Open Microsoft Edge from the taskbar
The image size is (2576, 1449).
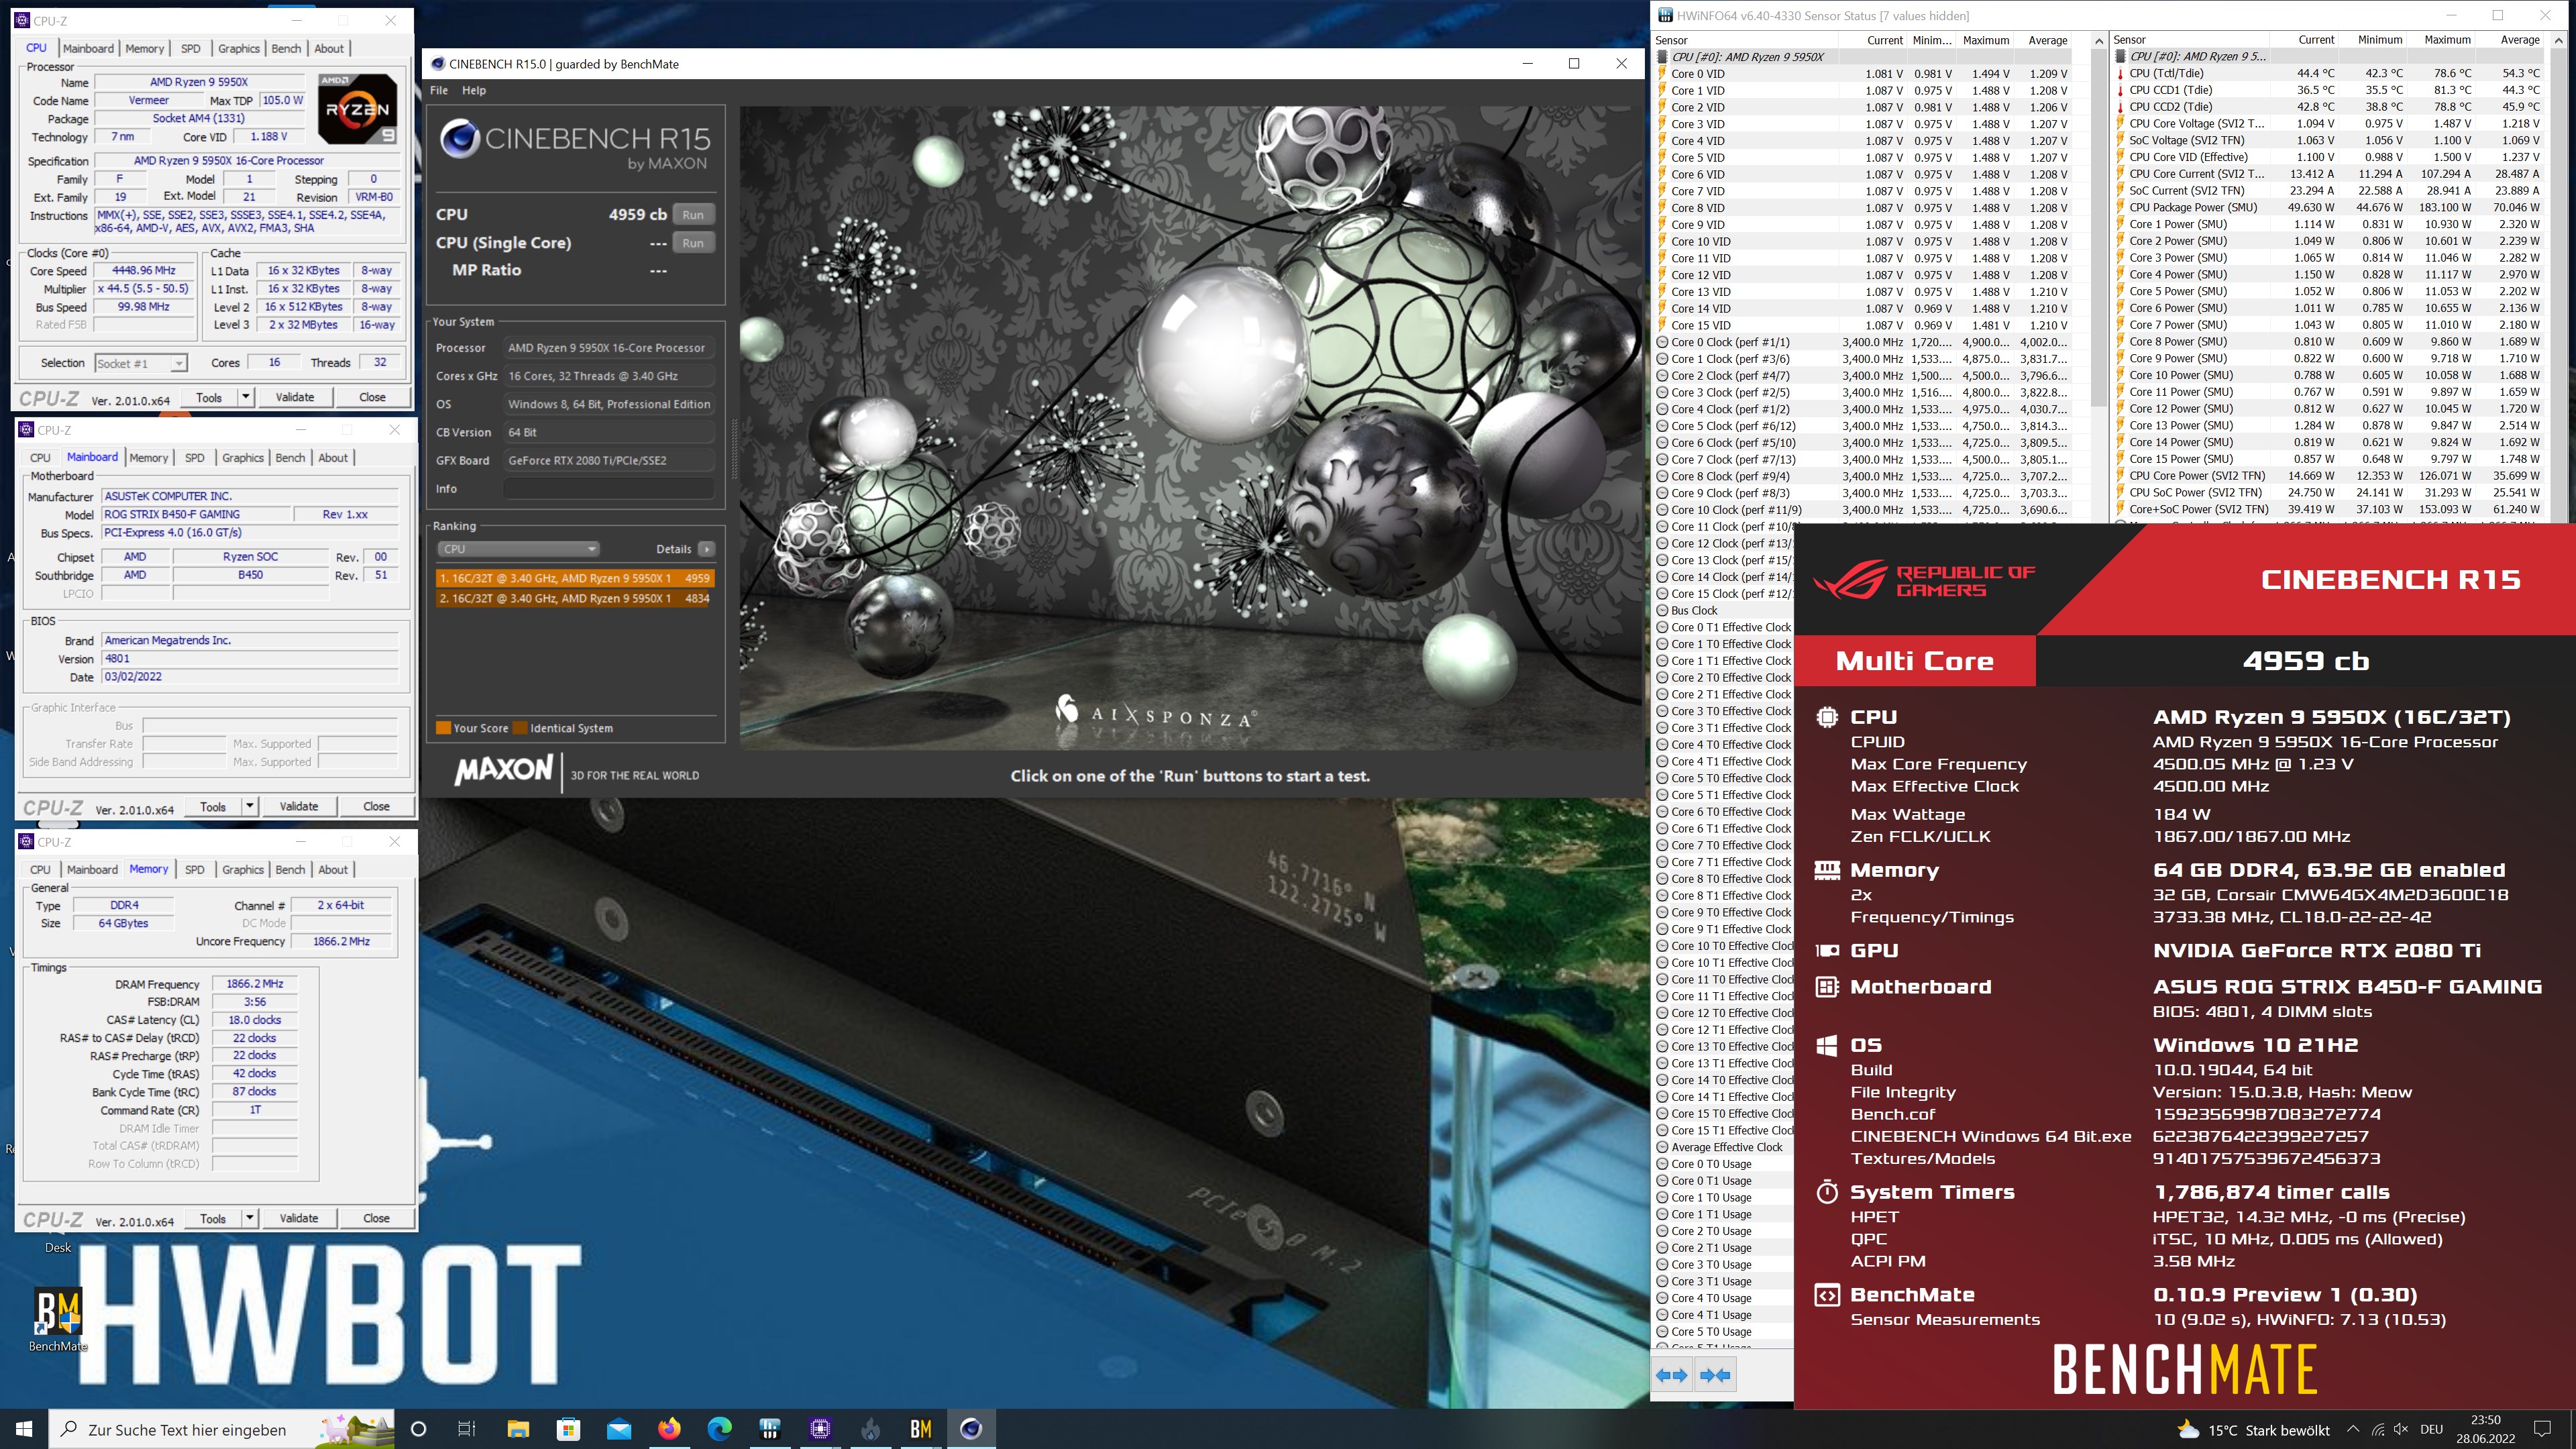(719, 1429)
